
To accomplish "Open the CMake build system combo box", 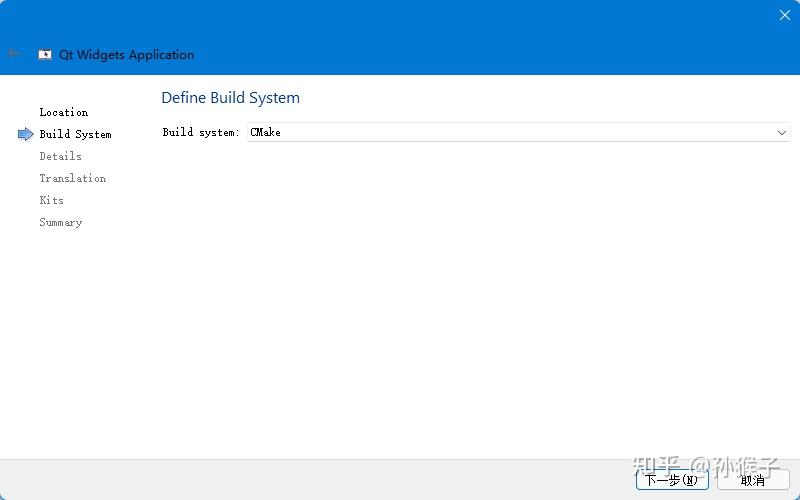I will click(x=519, y=132).
